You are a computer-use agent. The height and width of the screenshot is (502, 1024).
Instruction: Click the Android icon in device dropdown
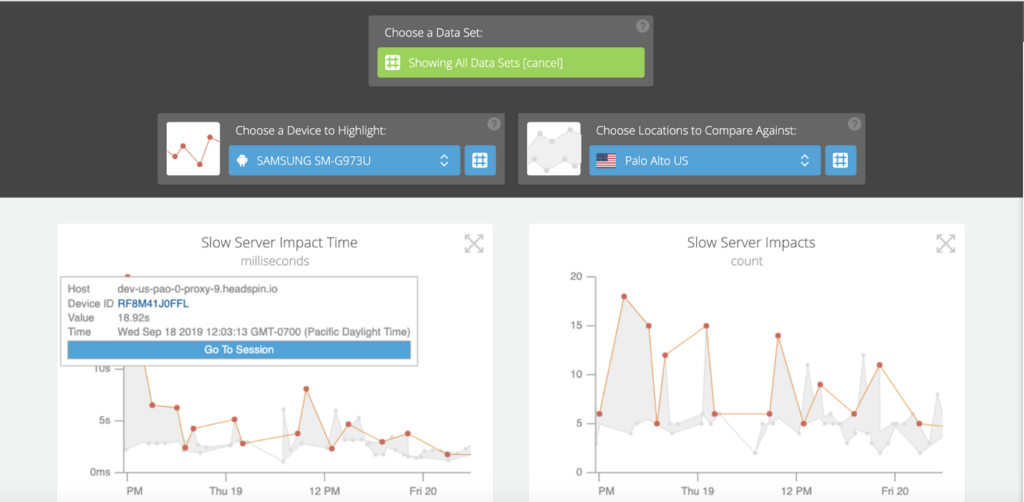pyautogui.click(x=242, y=161)
